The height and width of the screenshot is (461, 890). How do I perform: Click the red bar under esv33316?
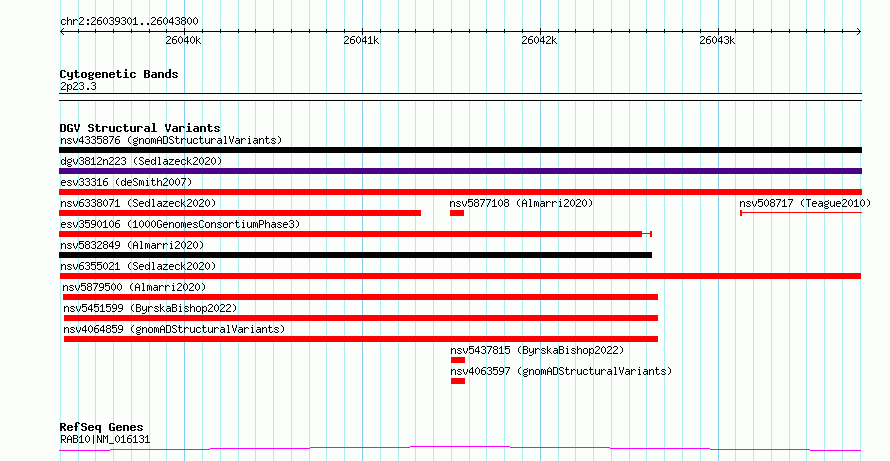(460, 192)
